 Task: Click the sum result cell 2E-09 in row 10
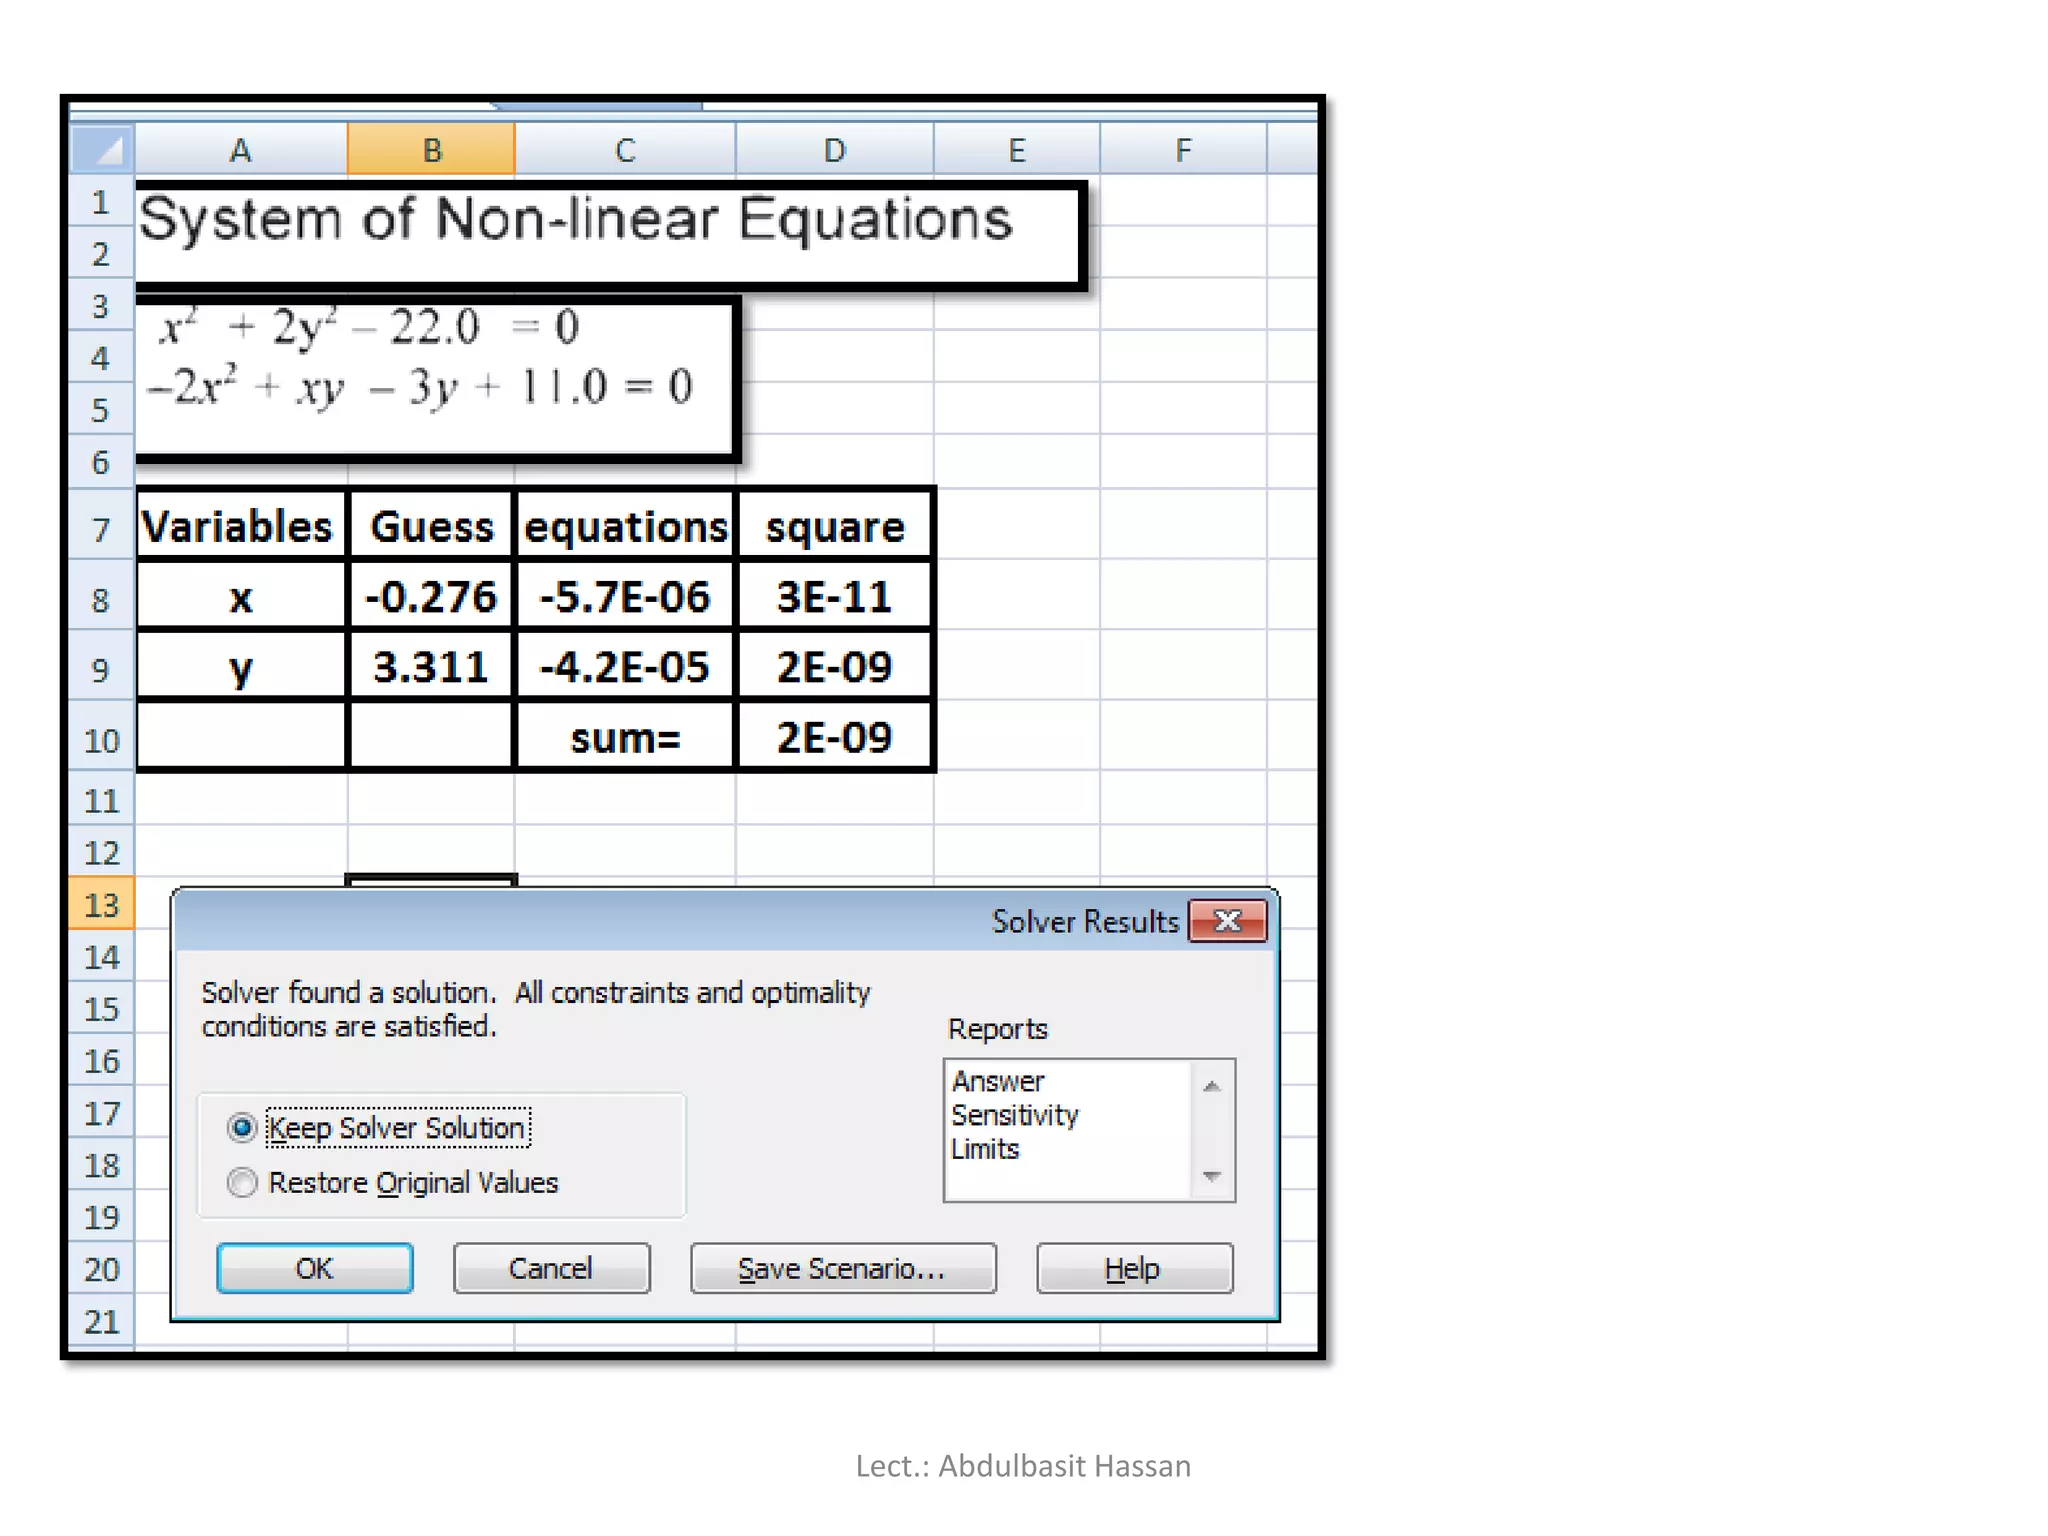coord(834,738)
